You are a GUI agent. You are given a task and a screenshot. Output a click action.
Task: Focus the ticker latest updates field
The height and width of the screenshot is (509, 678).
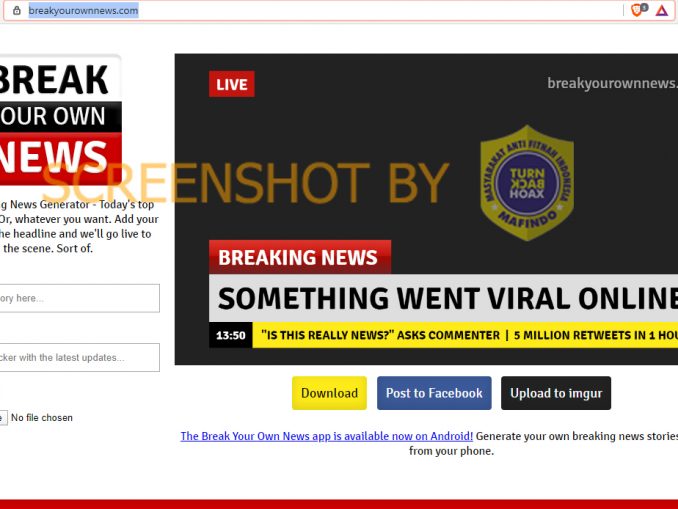tap(80, 357)
